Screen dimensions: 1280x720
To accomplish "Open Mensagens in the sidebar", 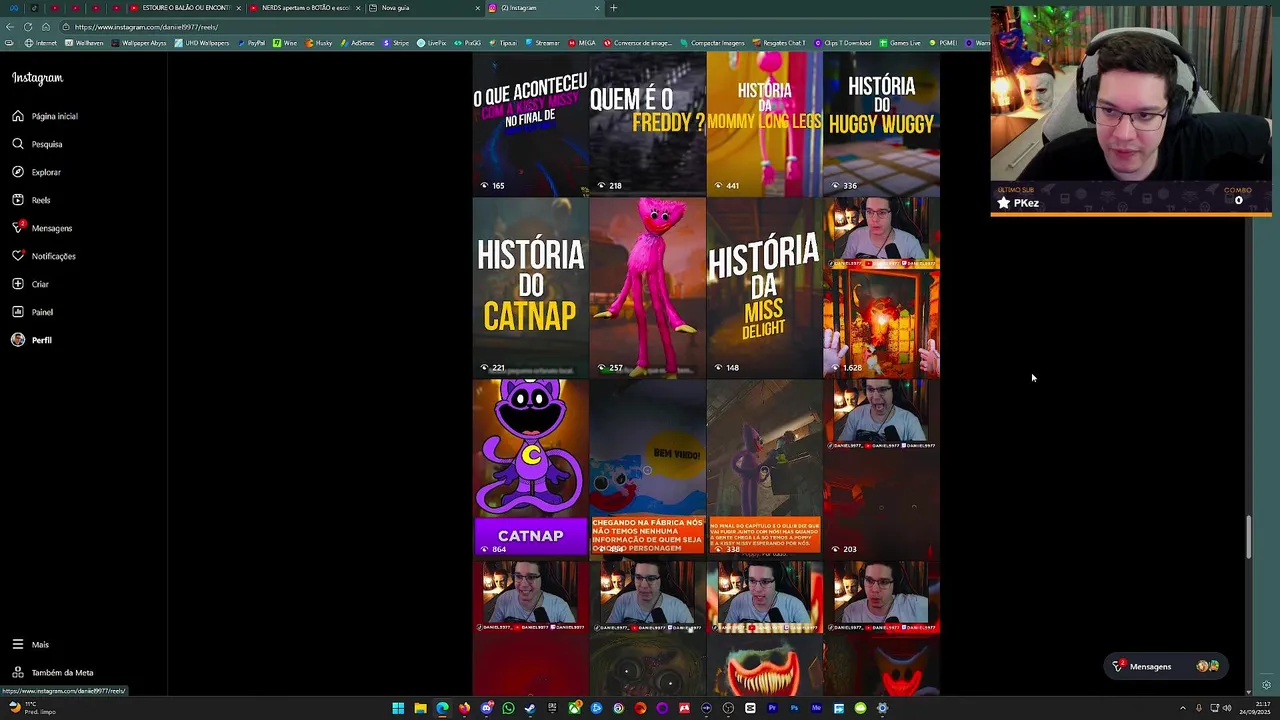I will (x=42, y=228).
